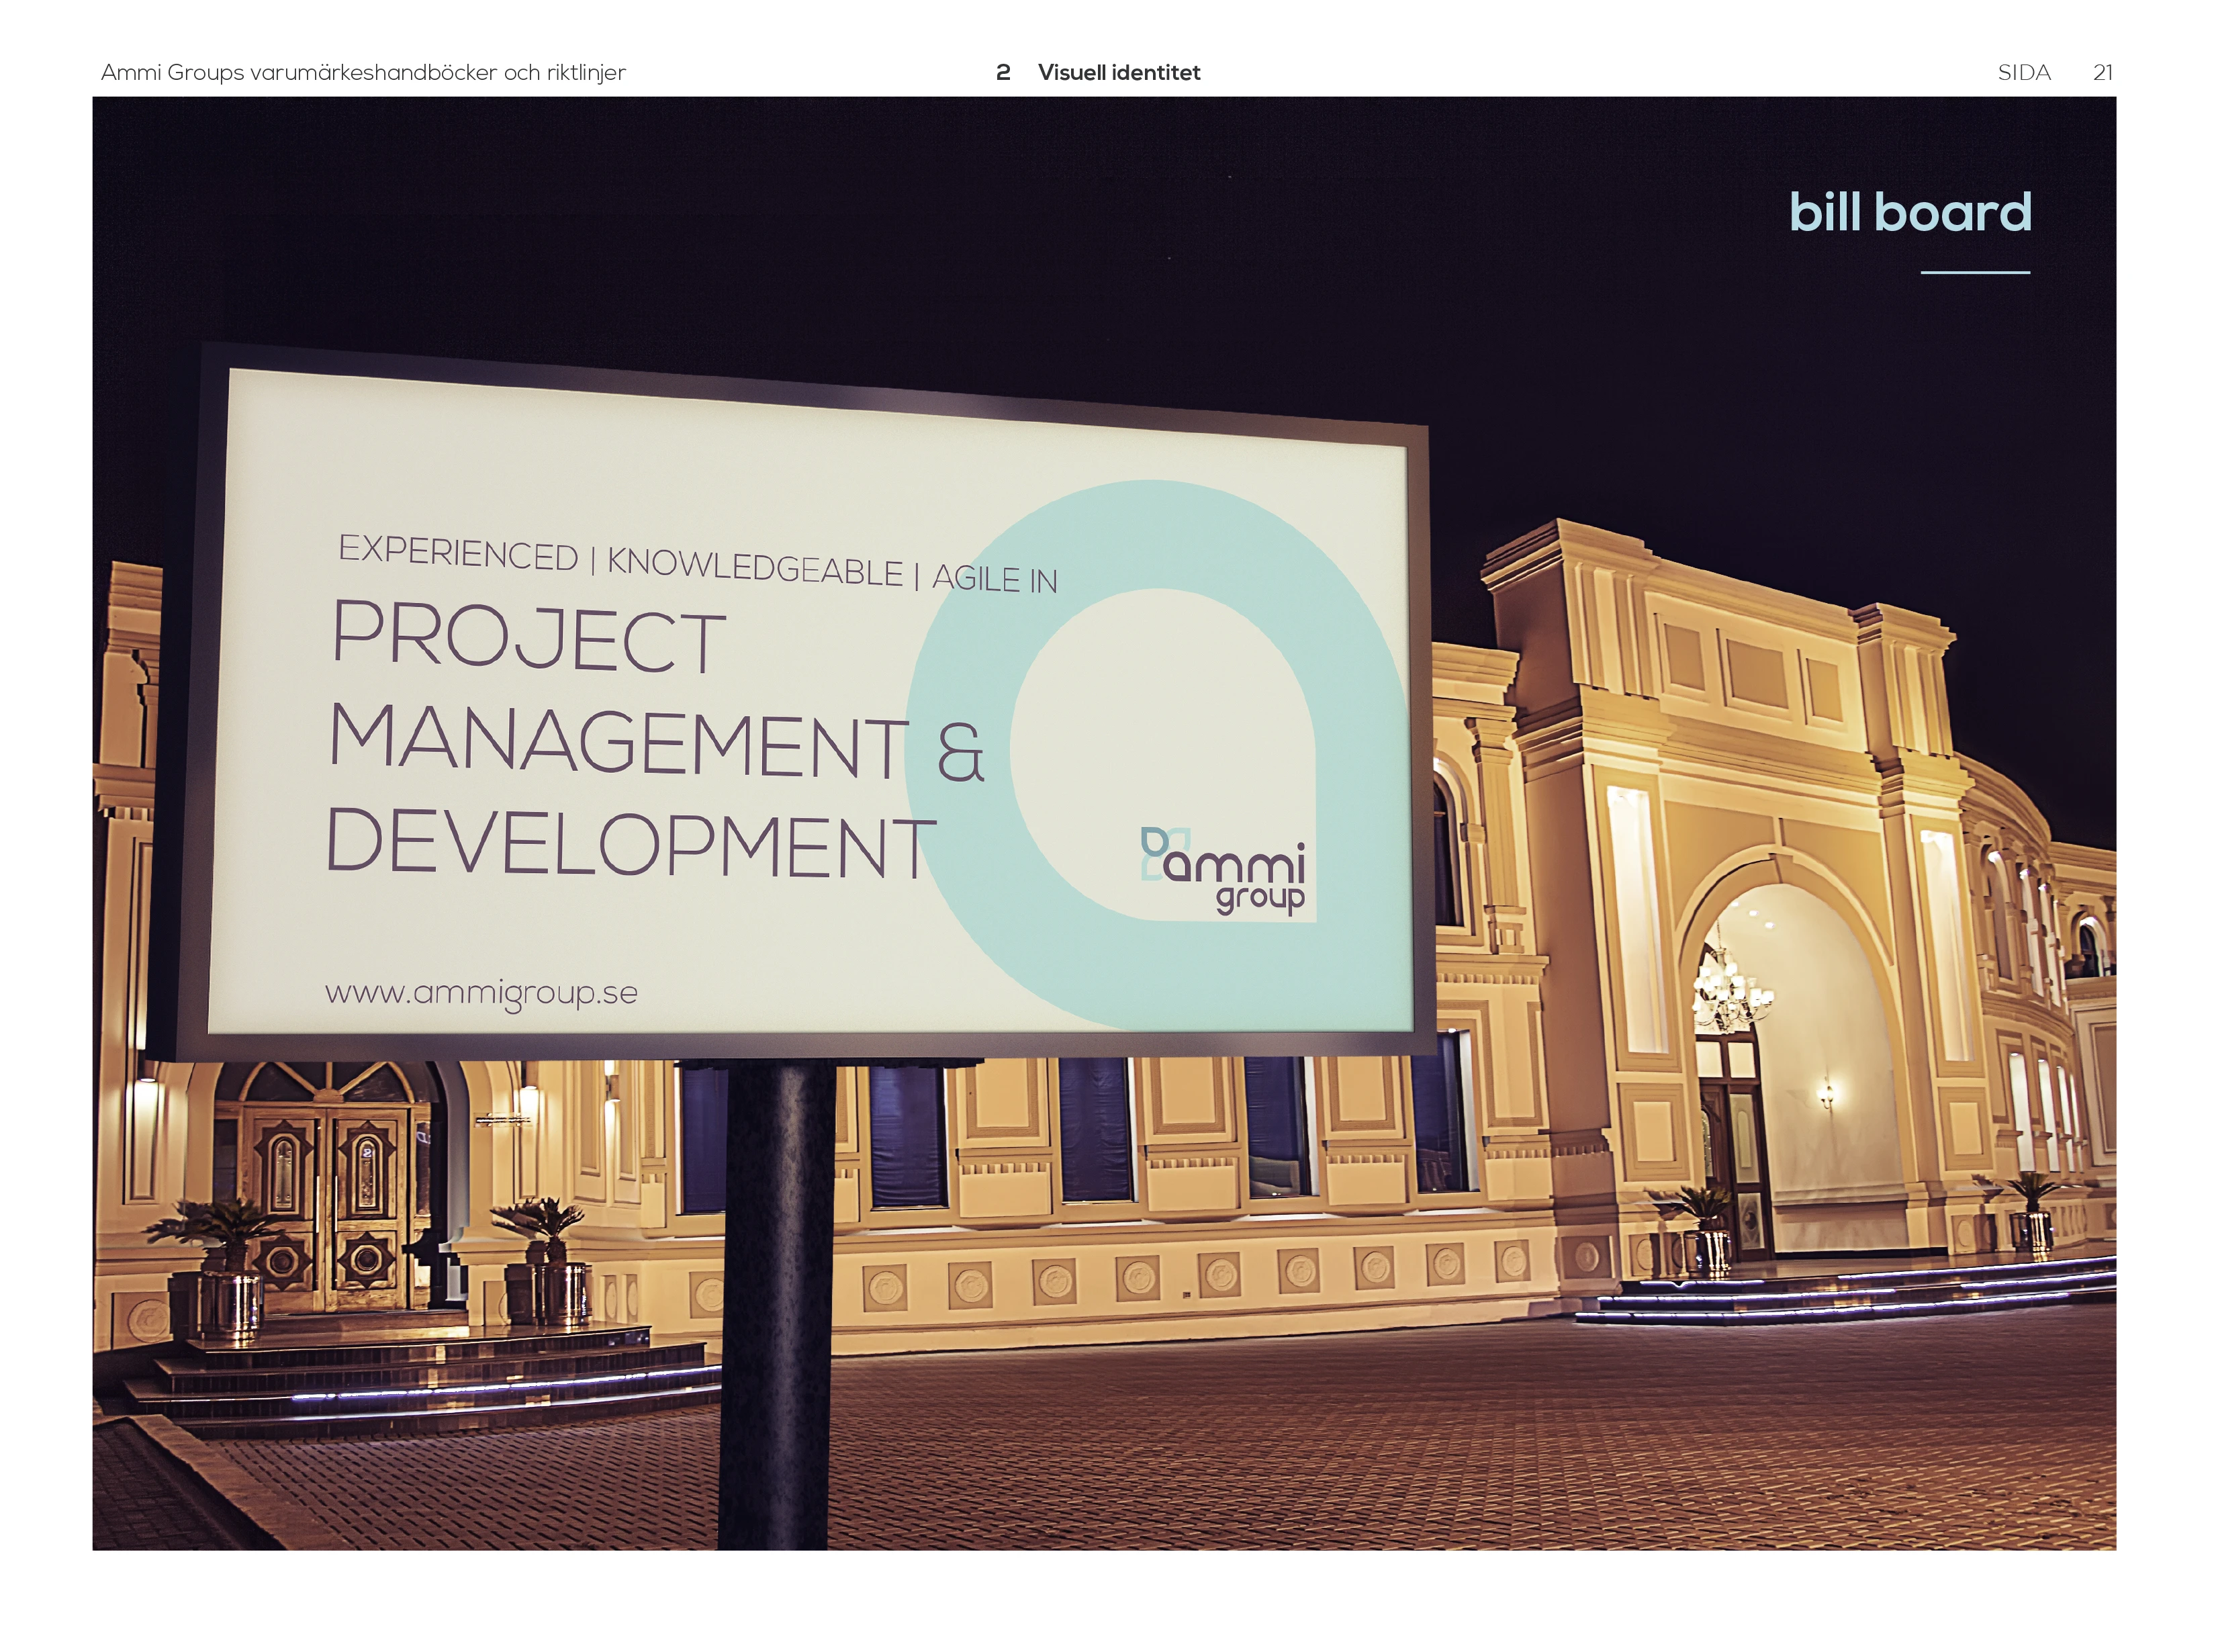Click the large word "PROJECT"
The height and width of the screenshot is (1652, 2216).
point(529,636)
